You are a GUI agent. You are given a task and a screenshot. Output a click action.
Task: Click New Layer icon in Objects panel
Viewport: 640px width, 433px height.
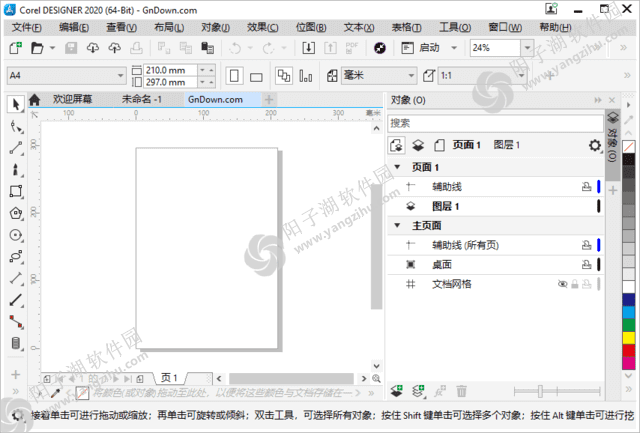click(x=397, y=391)
